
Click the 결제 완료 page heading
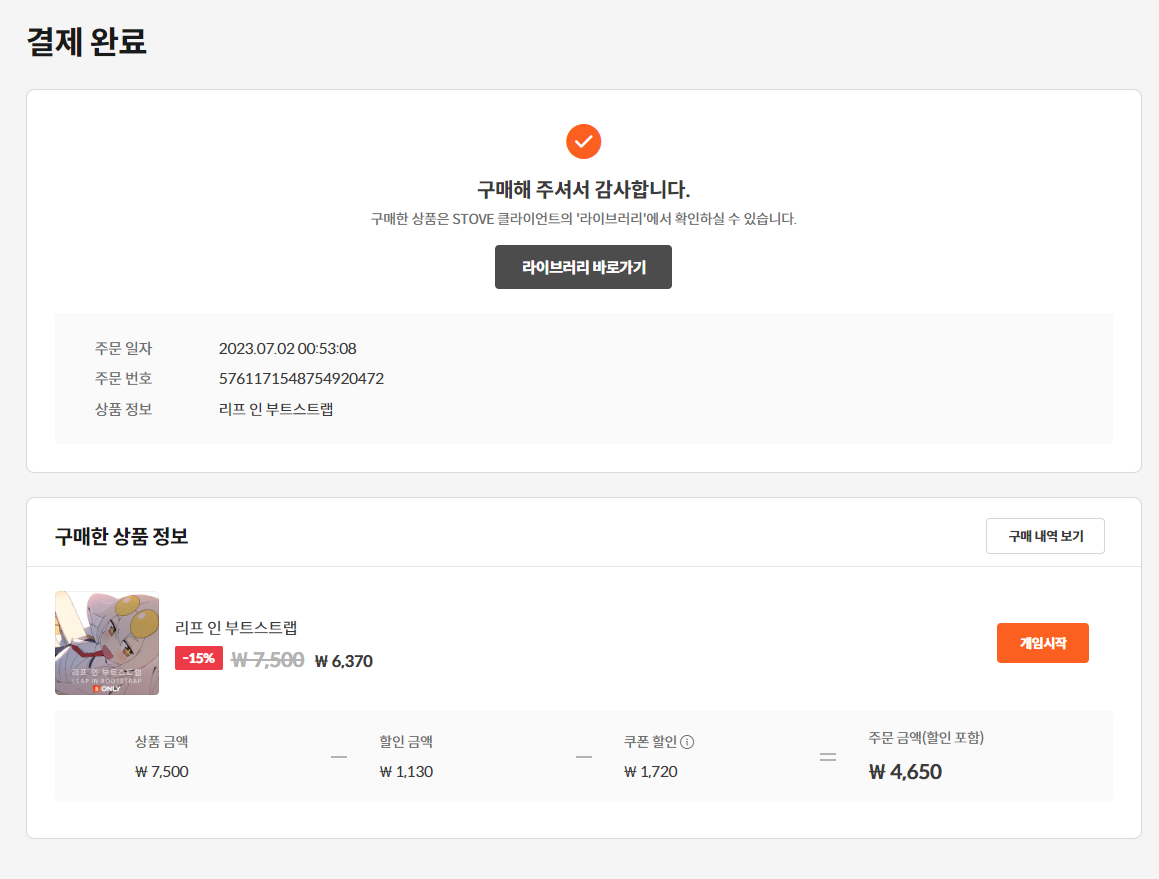87,42
